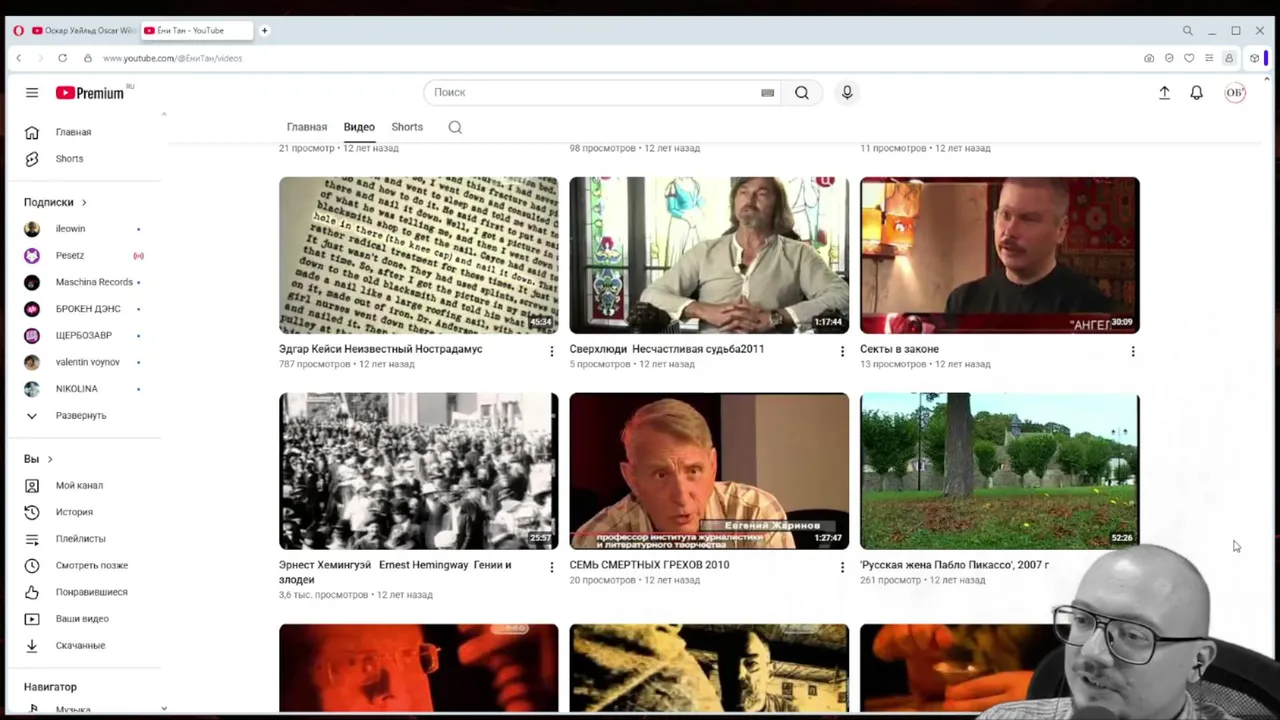
Task: Play Секты в законе video thumbnail
Action: point(1000,255)
